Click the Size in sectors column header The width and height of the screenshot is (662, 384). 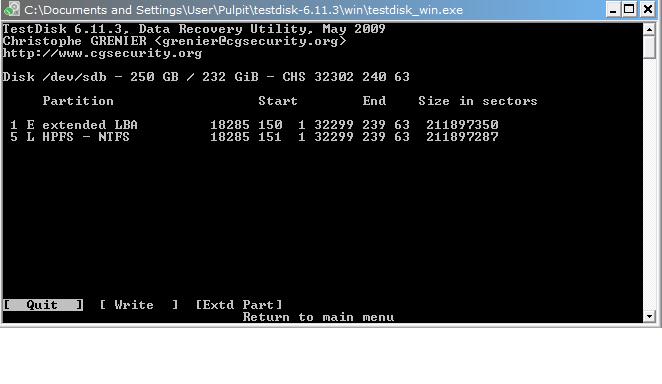478,101
